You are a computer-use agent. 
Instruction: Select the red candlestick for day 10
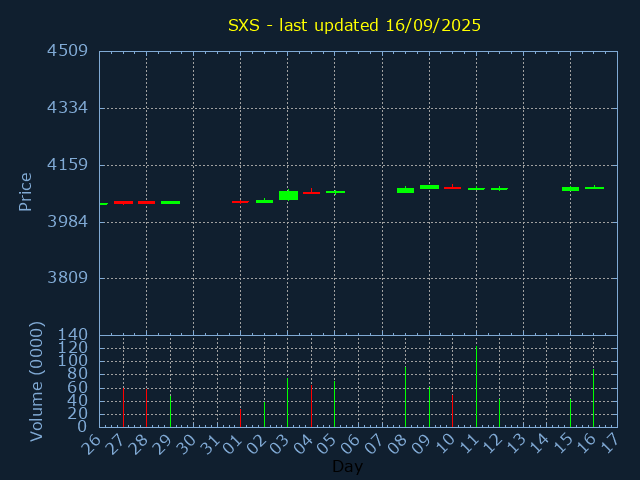click(452, 188)
